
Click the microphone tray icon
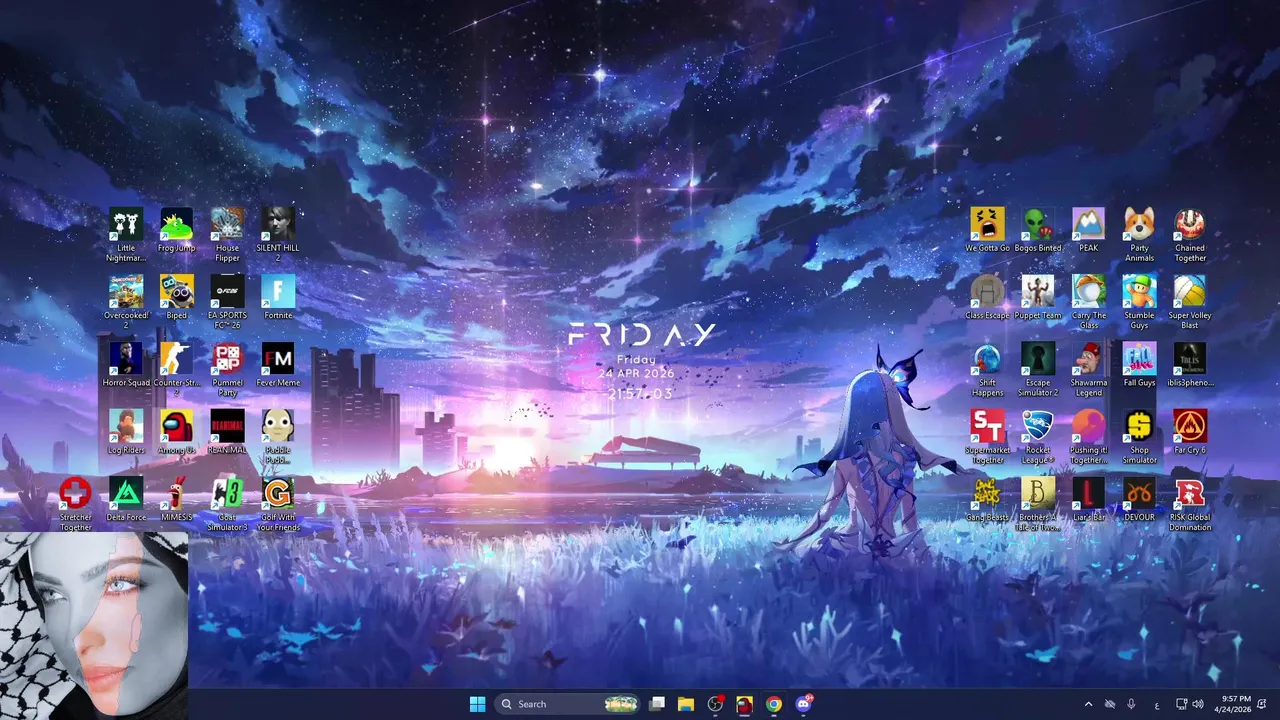point(1131,704)
